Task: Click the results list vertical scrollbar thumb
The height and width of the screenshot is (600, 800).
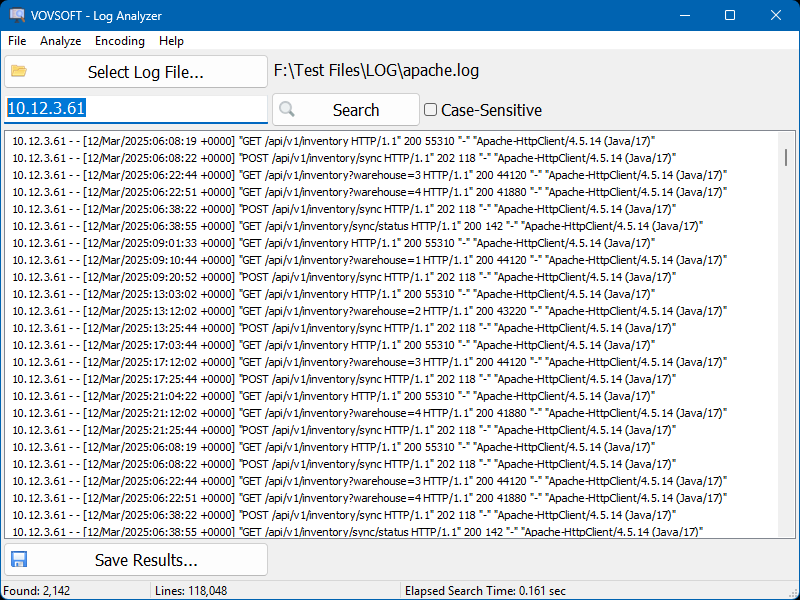Action: tap(786, 158)
